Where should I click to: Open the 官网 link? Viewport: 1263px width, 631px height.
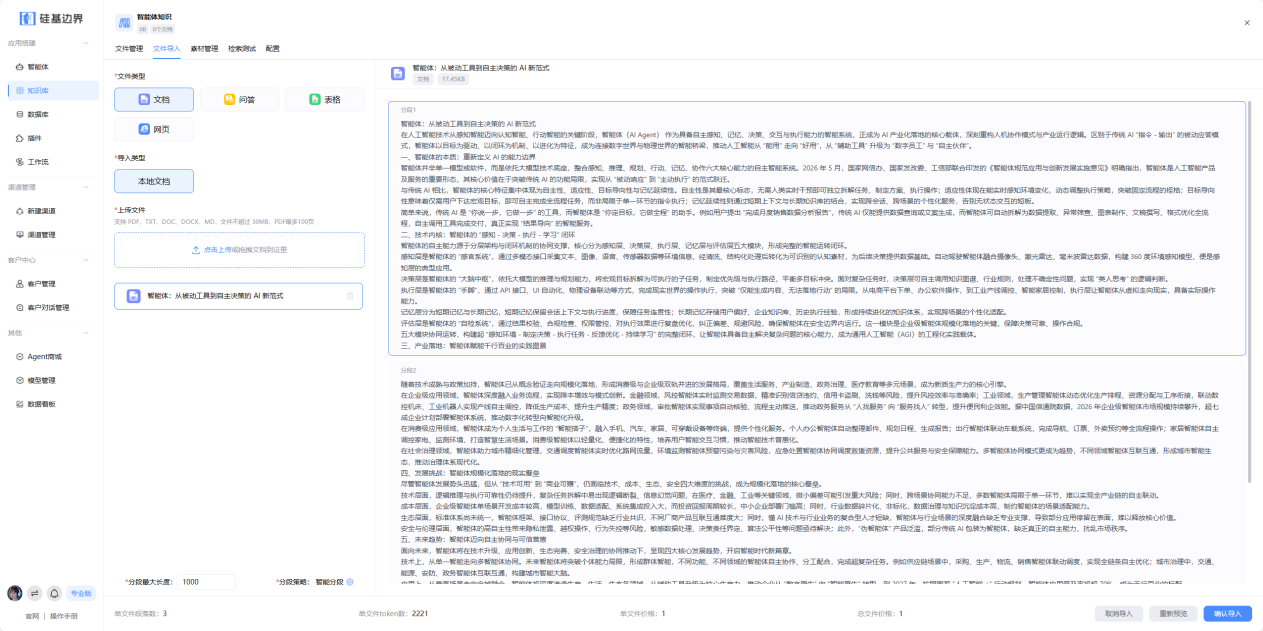[33, 616]
